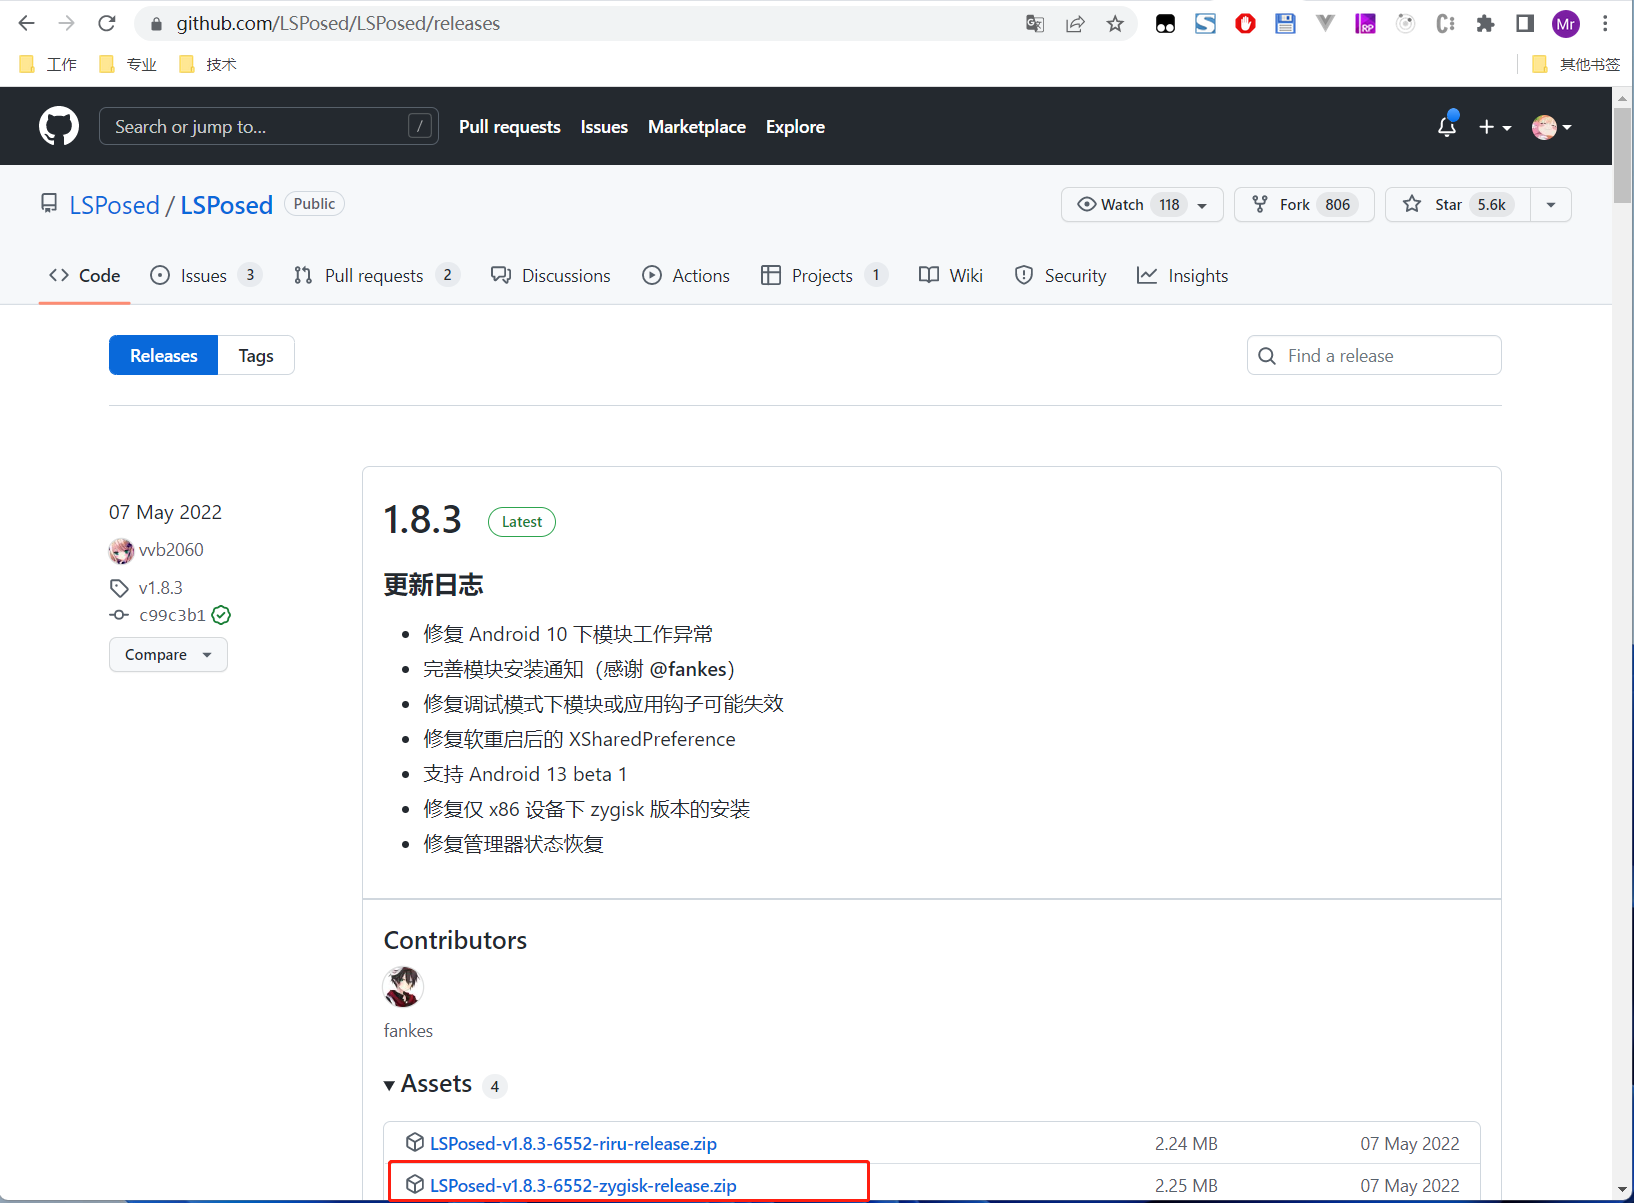The width and height of the screenshot is (1634, 1203).
Task: Switch to the repository Issues tab
Action: click(205, 275)
